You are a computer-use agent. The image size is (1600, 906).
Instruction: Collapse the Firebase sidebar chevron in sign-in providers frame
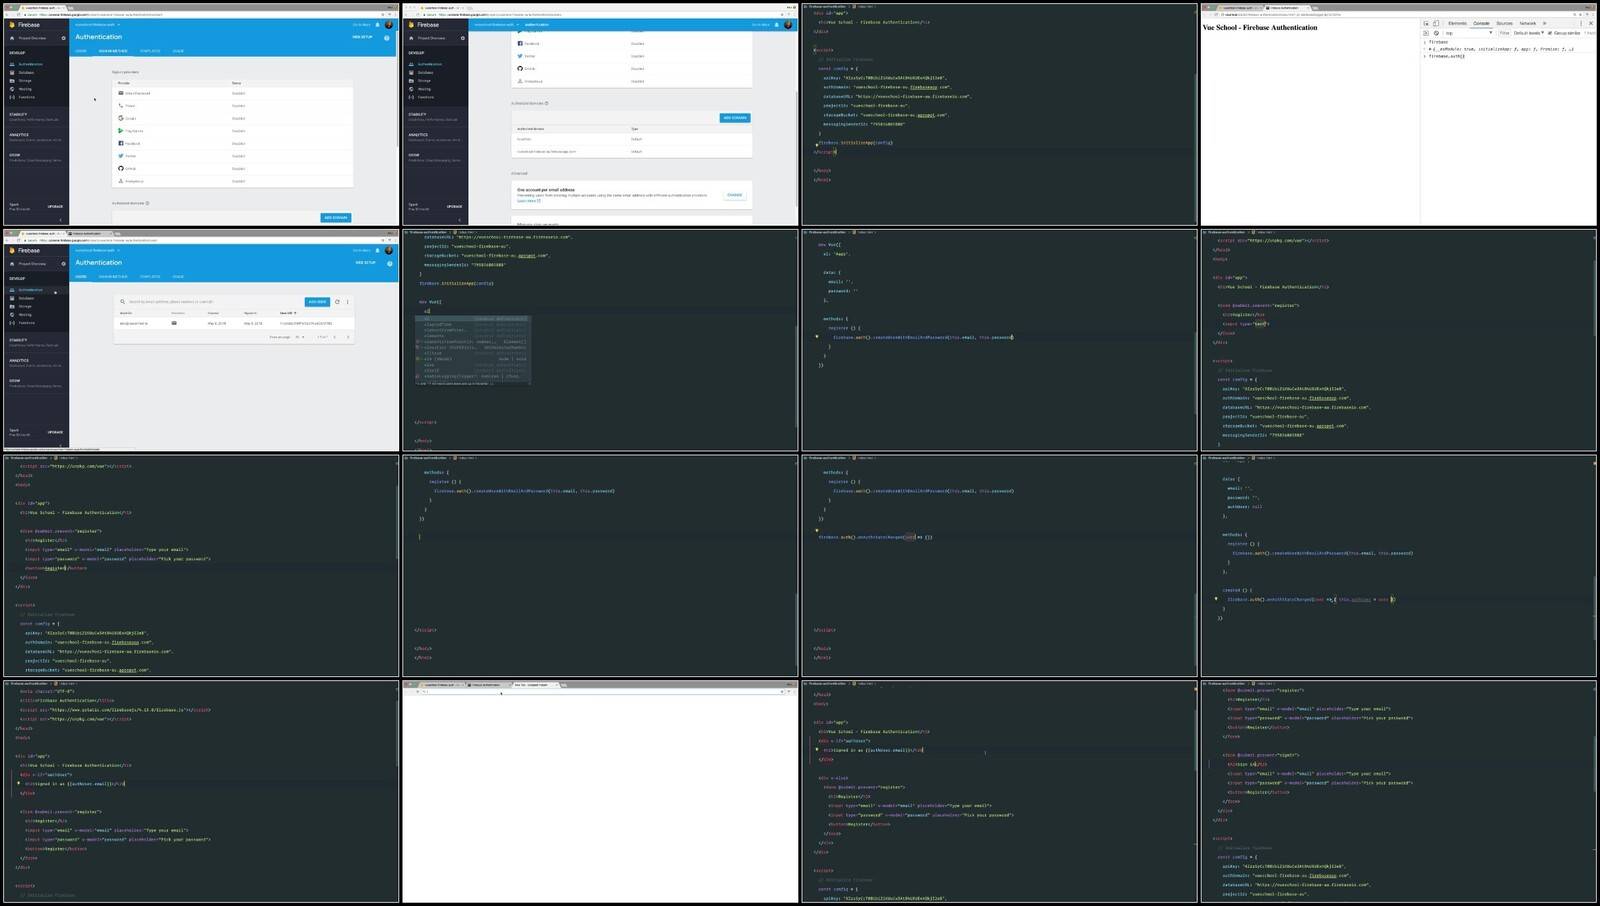point(60,220)
